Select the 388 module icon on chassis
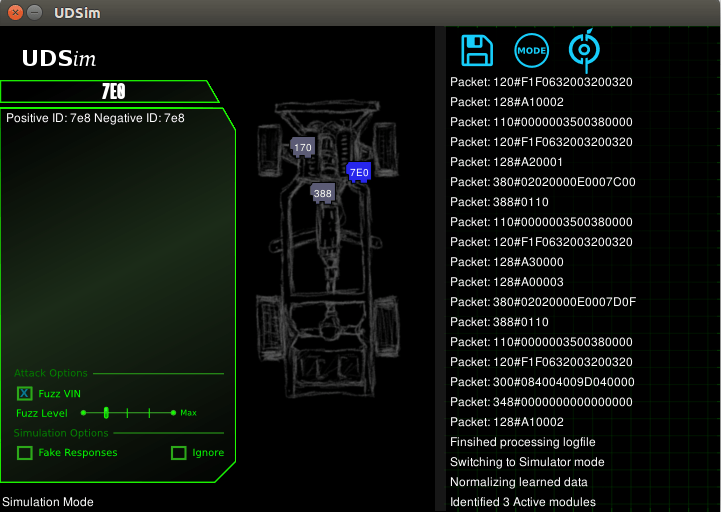721x512 pixels. click(322, 193)
